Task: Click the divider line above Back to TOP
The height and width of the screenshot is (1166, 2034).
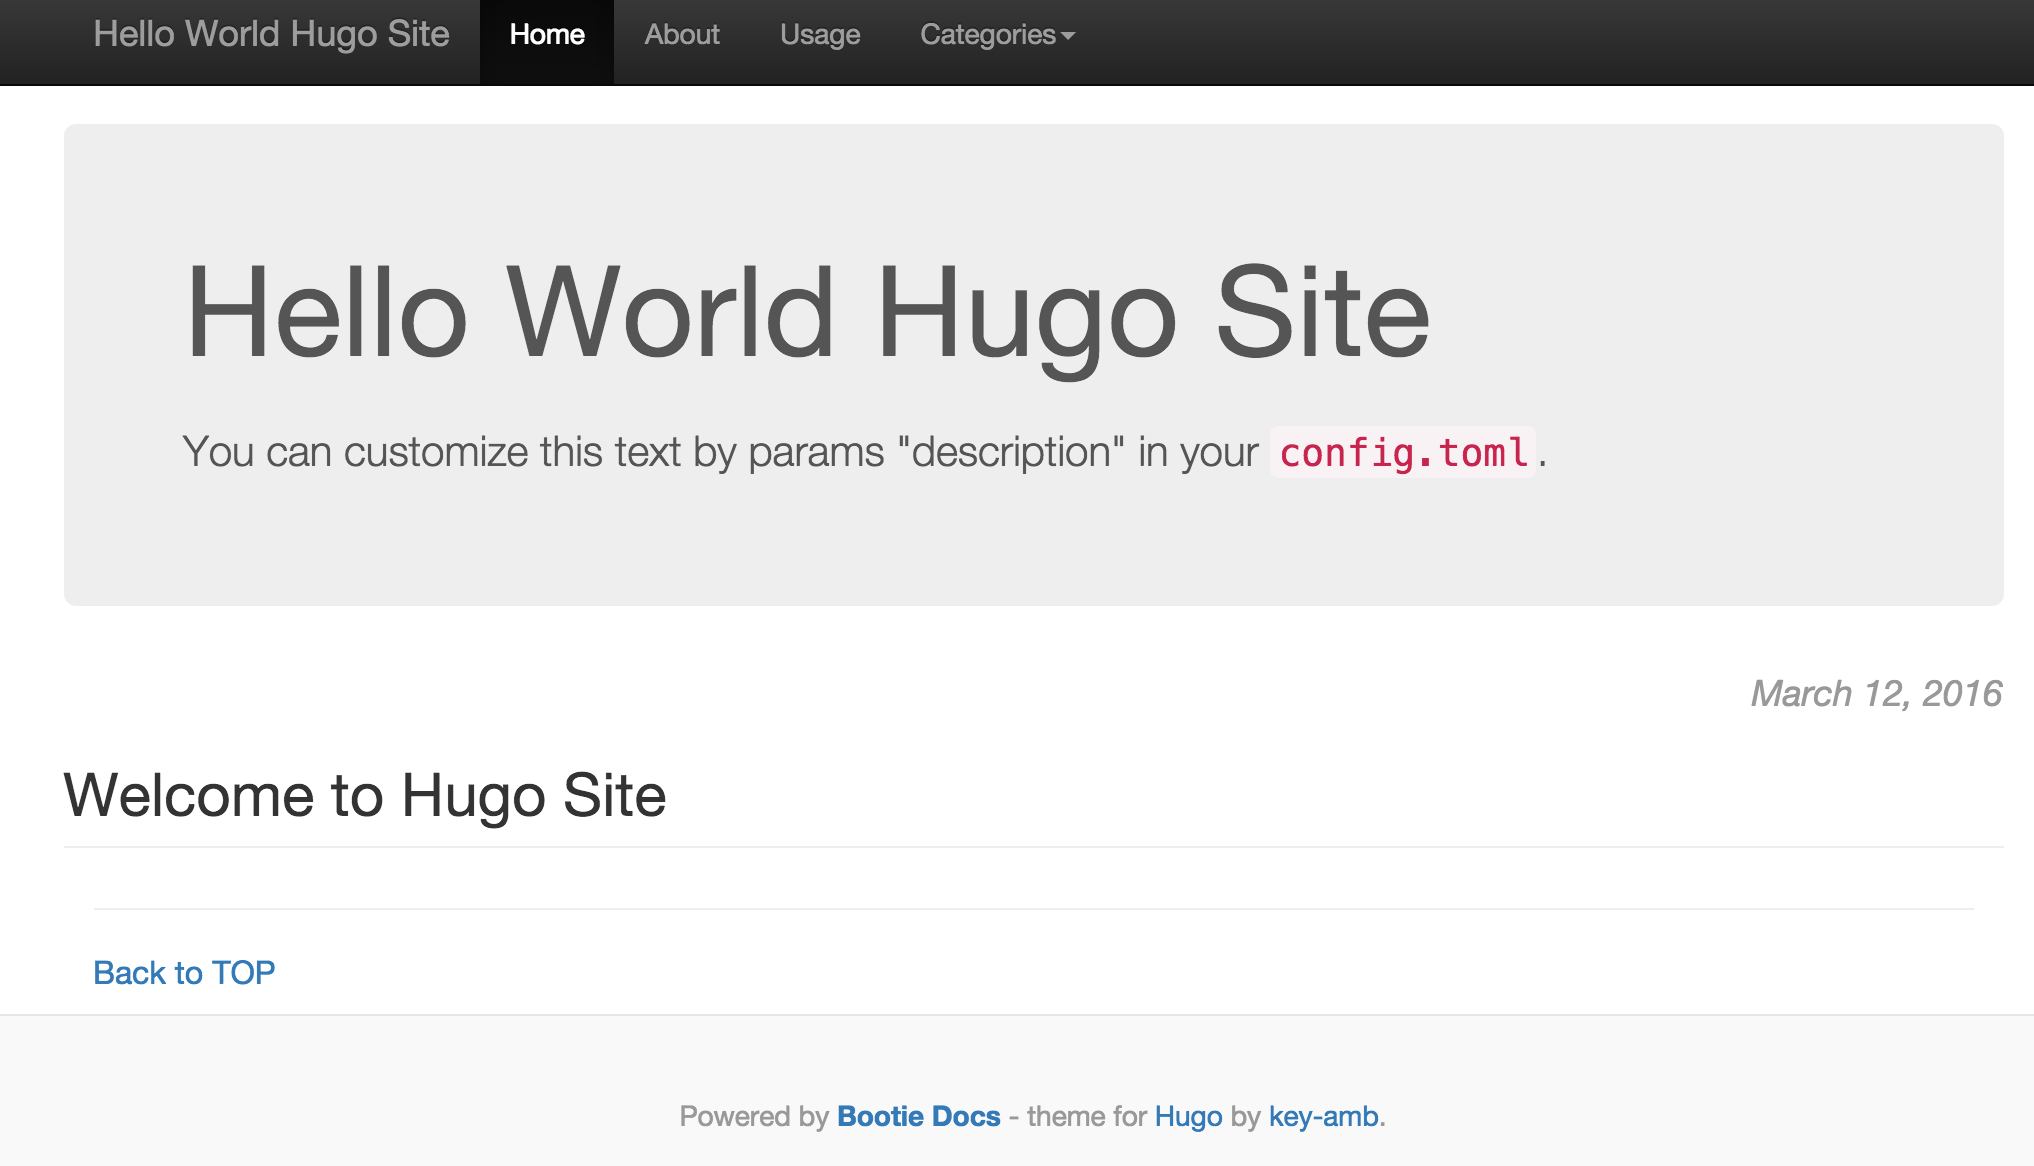Action: (1033, 909)
